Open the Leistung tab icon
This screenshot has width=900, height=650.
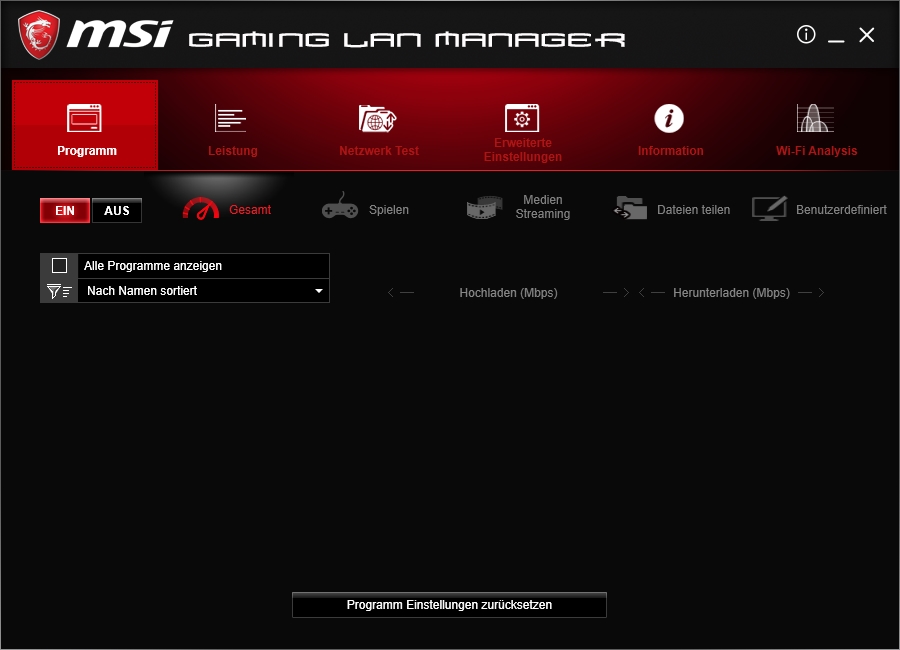pos(231,119)
